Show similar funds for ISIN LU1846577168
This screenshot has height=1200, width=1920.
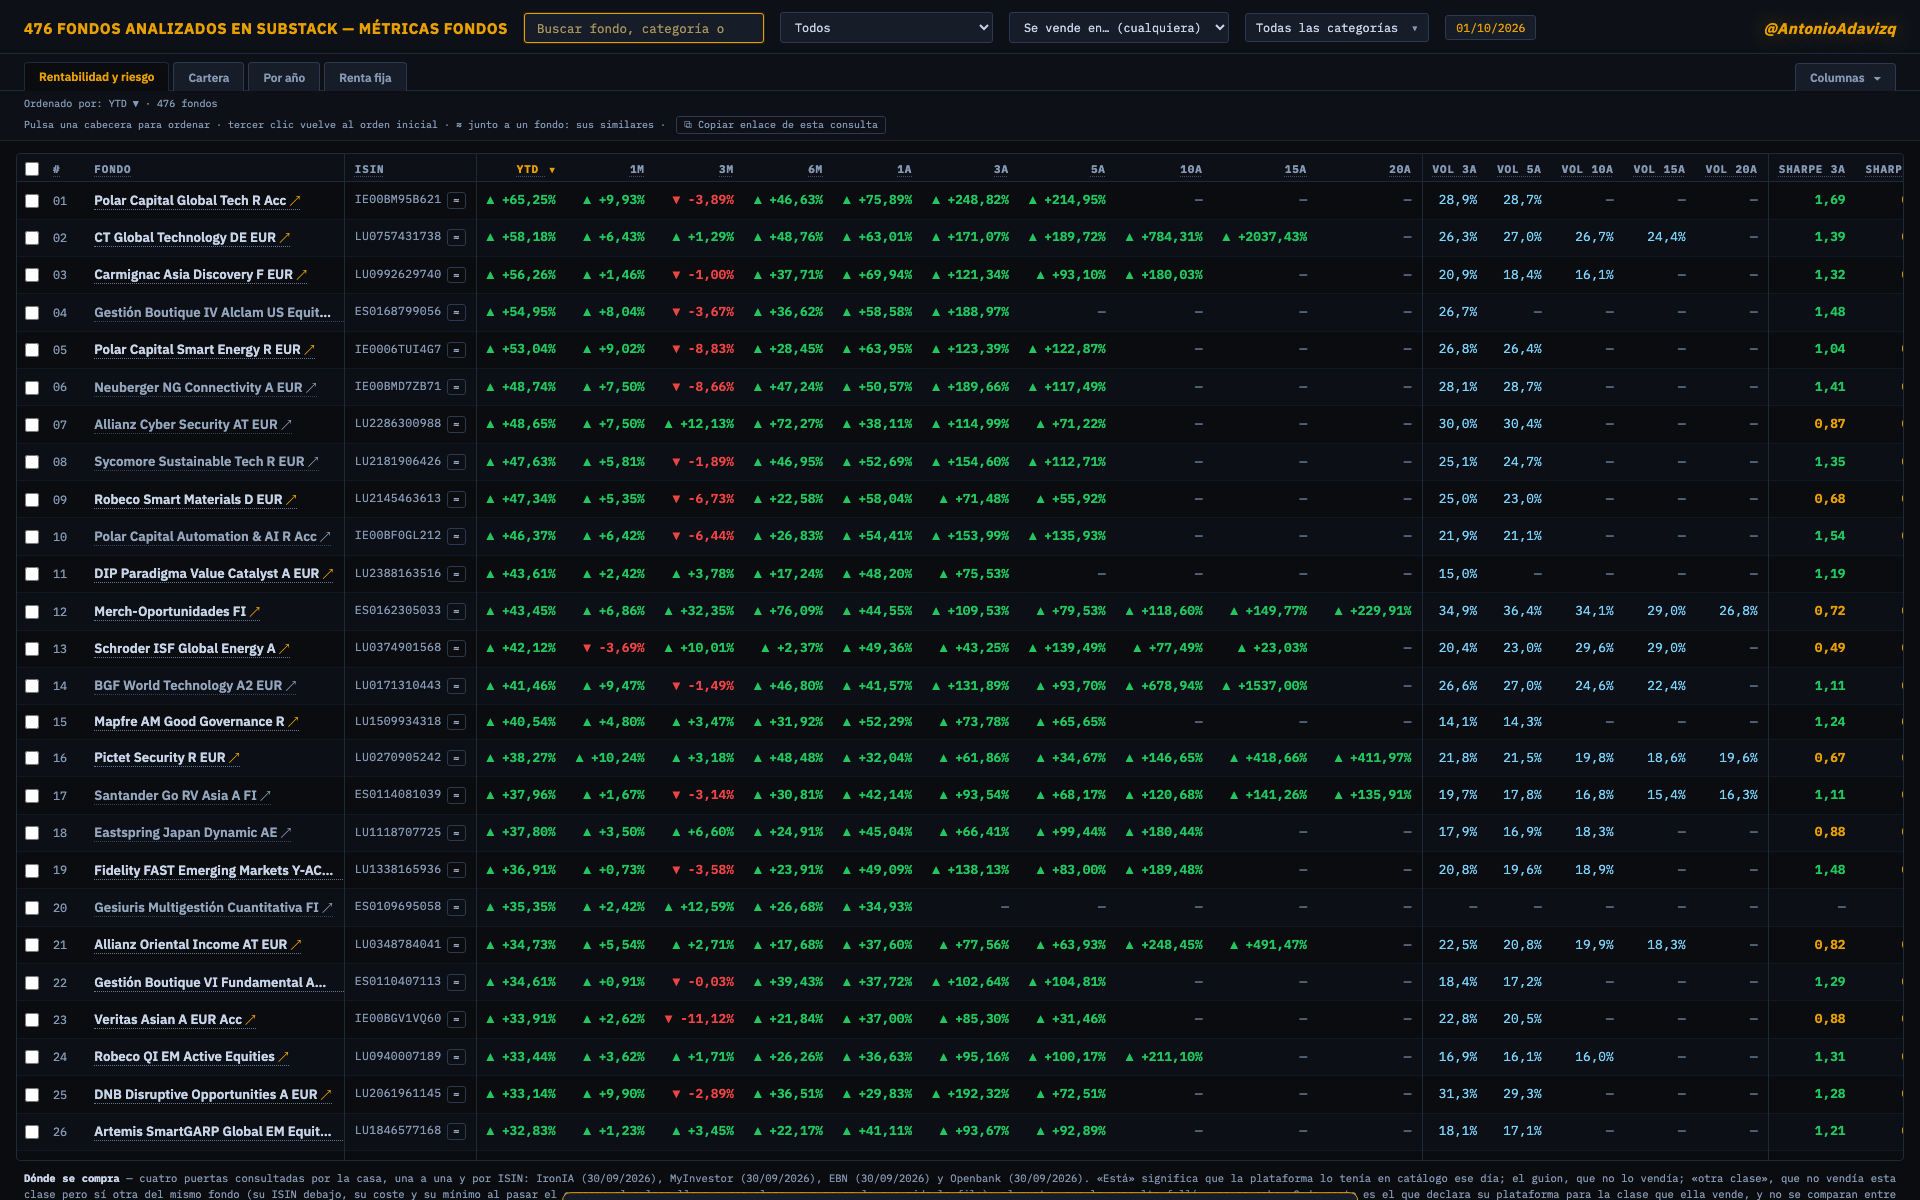[456, 1131]
